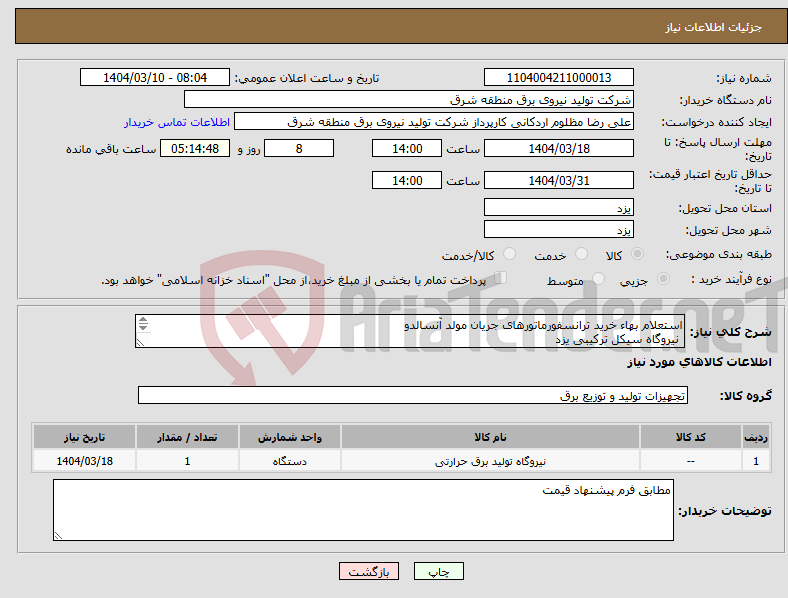Viewport: 788px width, 598px height.
Task: Click the price validity date 1404/03/31 field
Action: pos(559,180)
